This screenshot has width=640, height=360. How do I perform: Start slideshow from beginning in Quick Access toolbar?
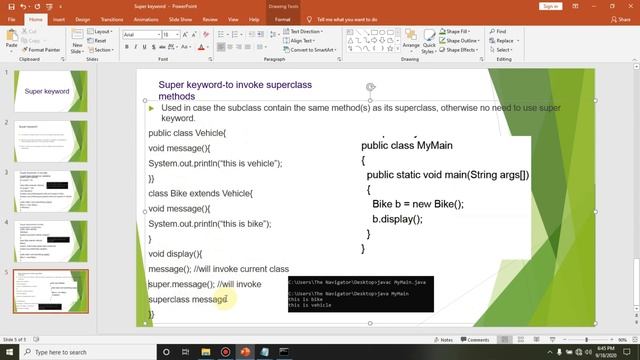tap(49, 7)
